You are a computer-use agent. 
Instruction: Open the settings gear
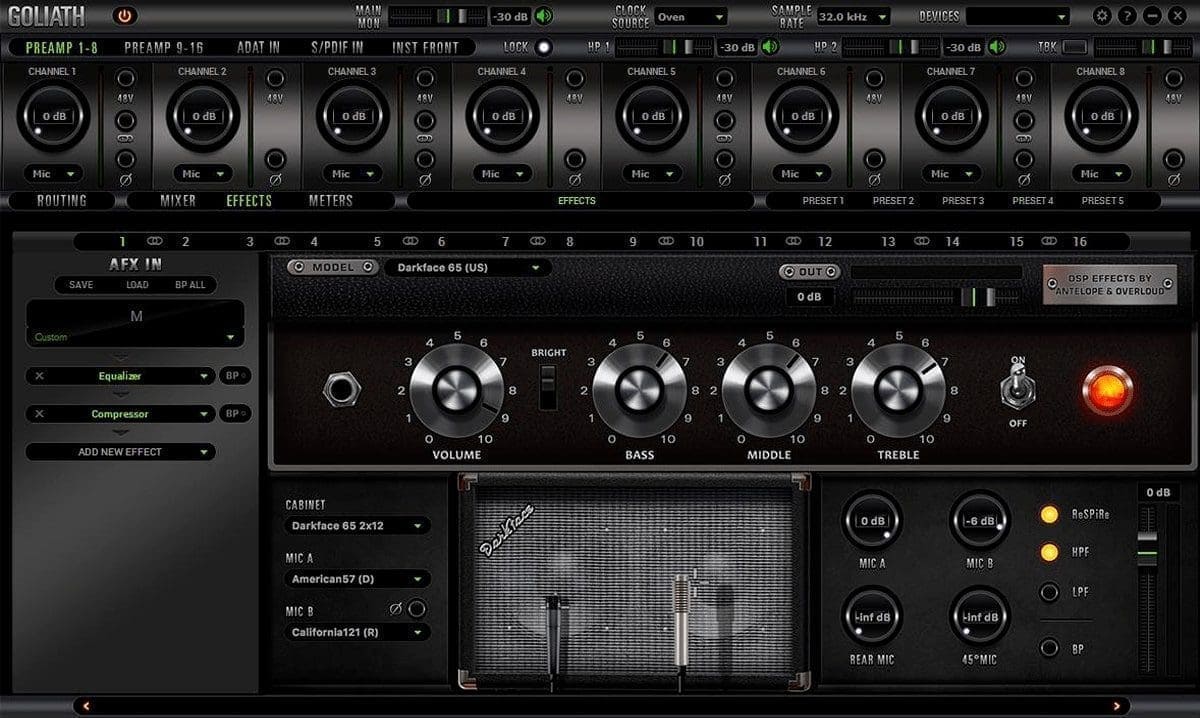(x=1102, y=16)
